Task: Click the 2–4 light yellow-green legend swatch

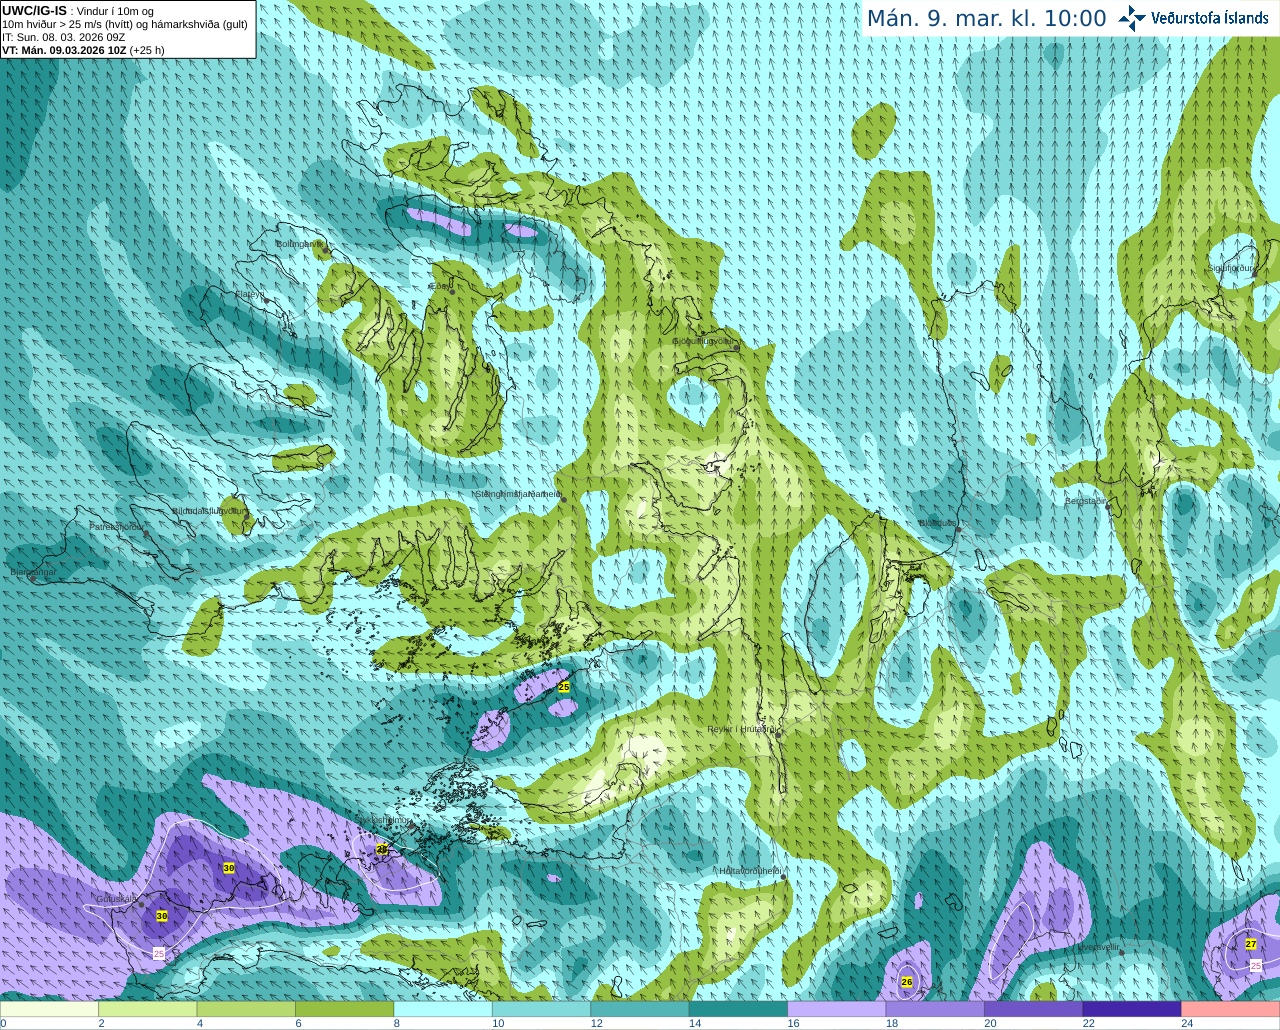Action: (x=148, y=1009)
